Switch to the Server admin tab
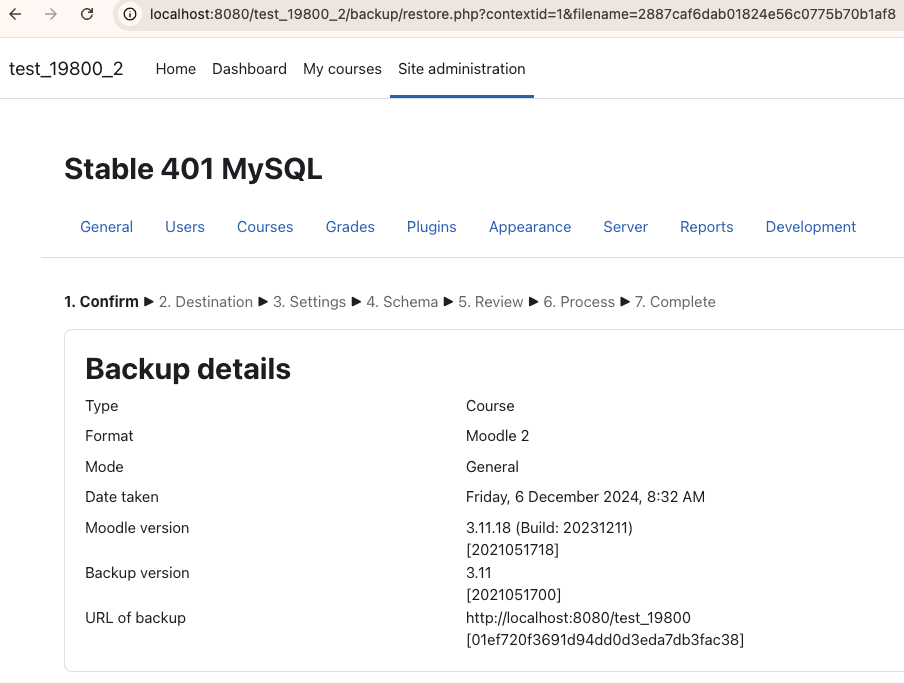904x683 pixels. tap(625, 227)
